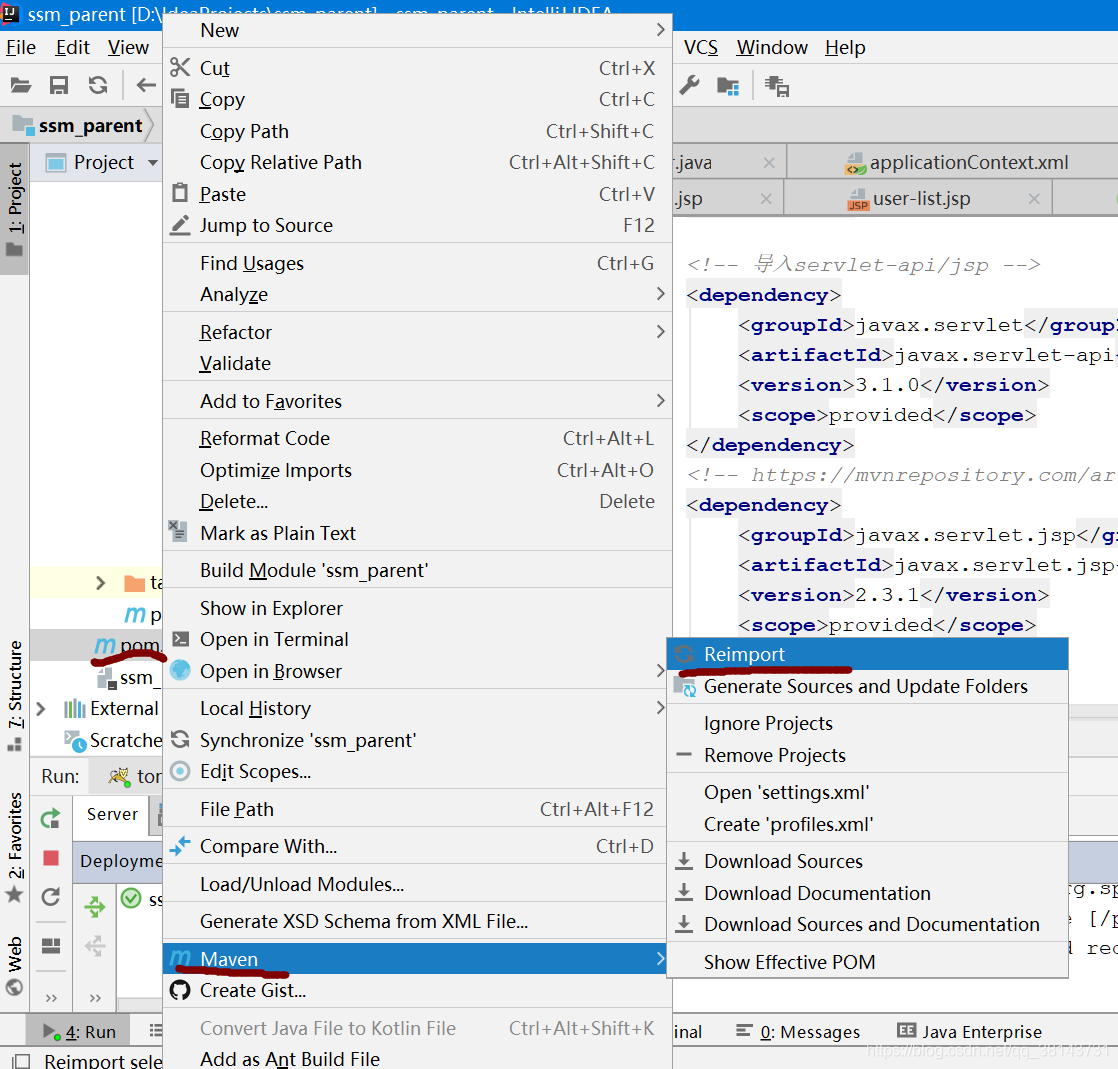Image resolution: width=1118 pixels, height=1069 pixels.
Task: Switch to the Server tab in Run
Action: (112, 814)
